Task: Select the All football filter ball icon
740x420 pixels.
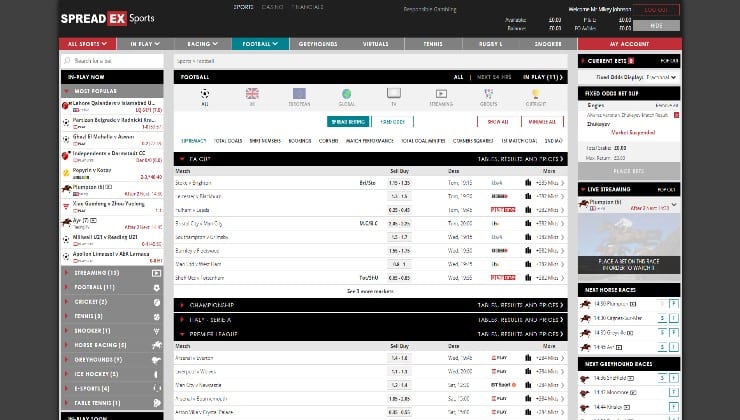Action: [x=205, y=93]
